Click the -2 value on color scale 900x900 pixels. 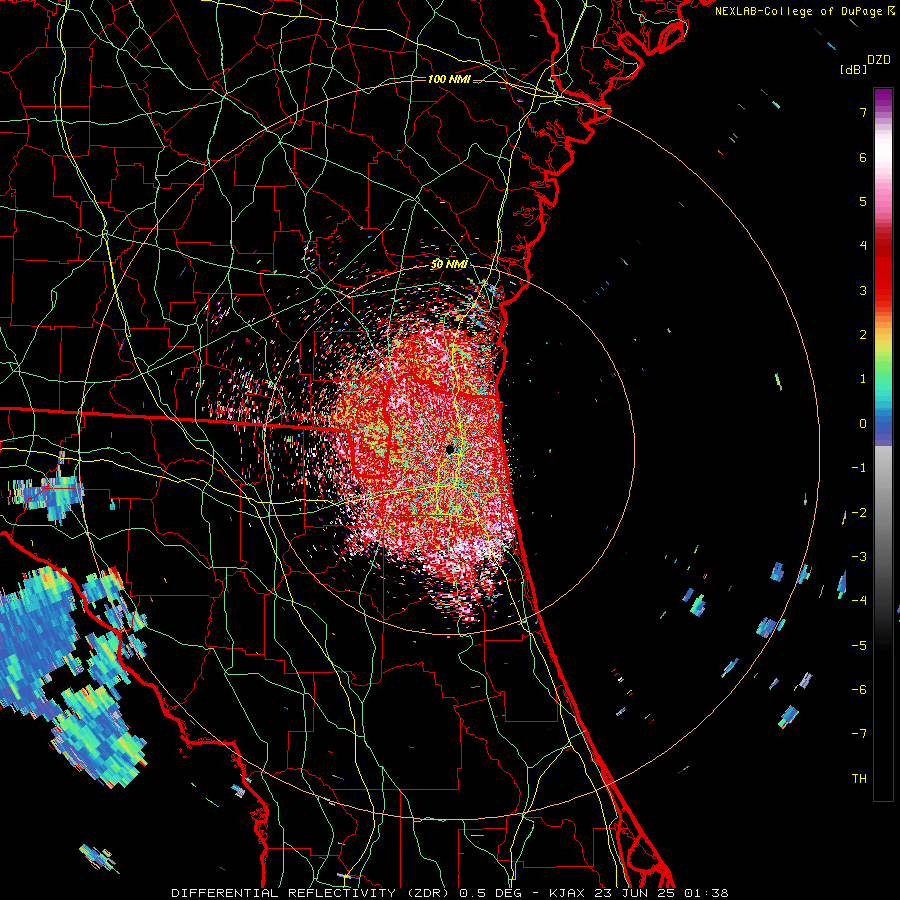tap(859, 512)
